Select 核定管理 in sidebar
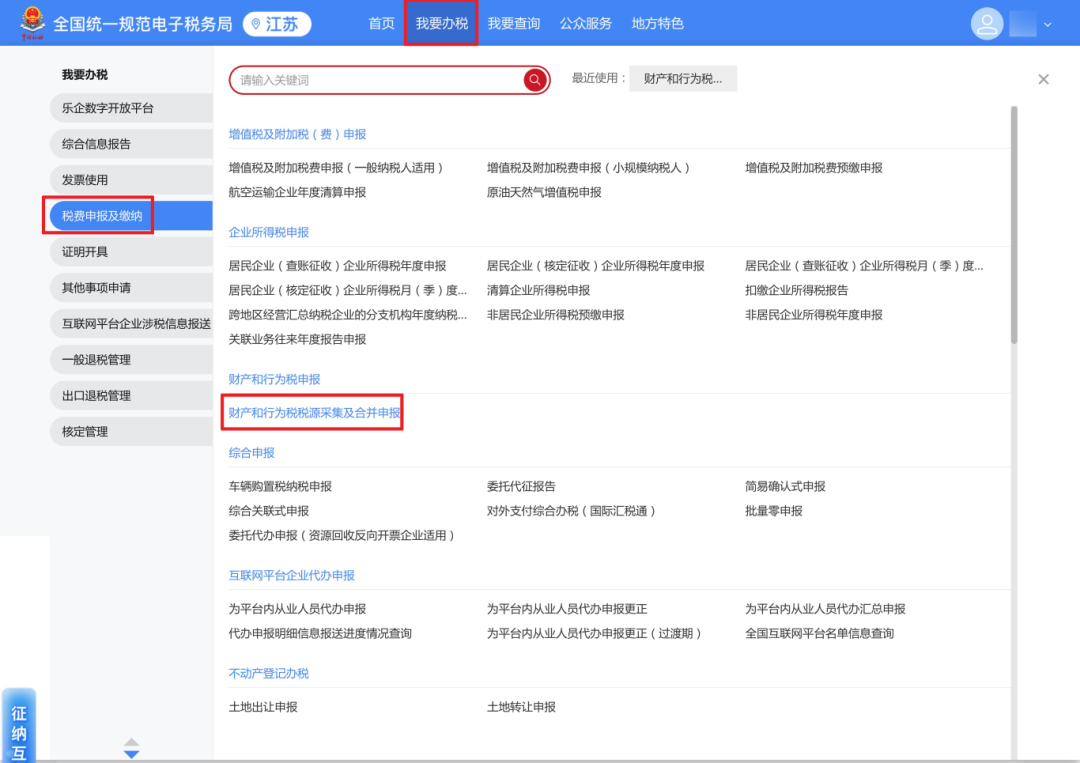Image resolution: width=1080 pixels, height=763 pixels. 132,431
